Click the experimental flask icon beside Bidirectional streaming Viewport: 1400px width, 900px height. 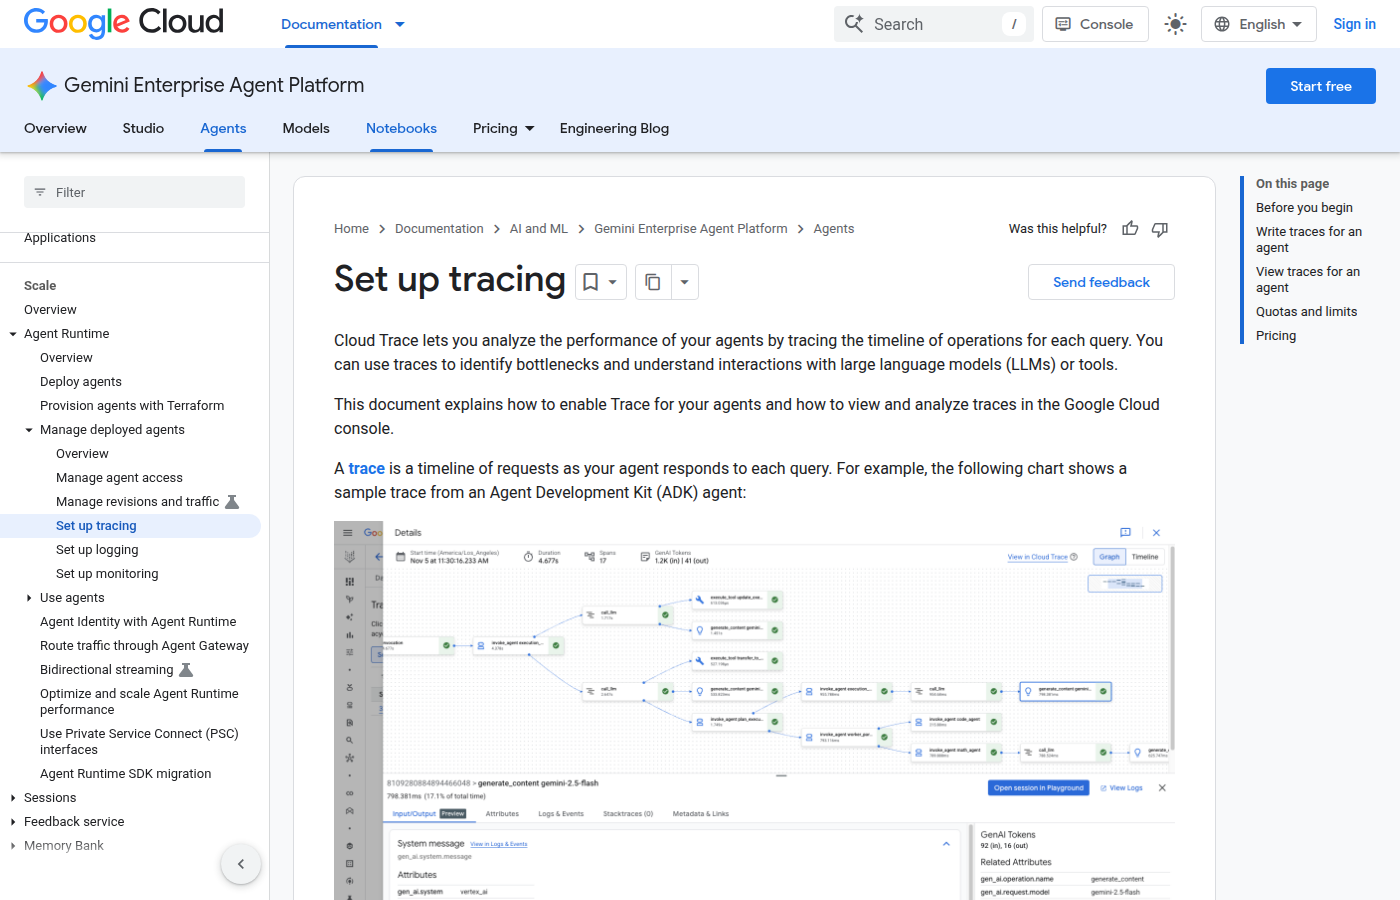point(186,670)
